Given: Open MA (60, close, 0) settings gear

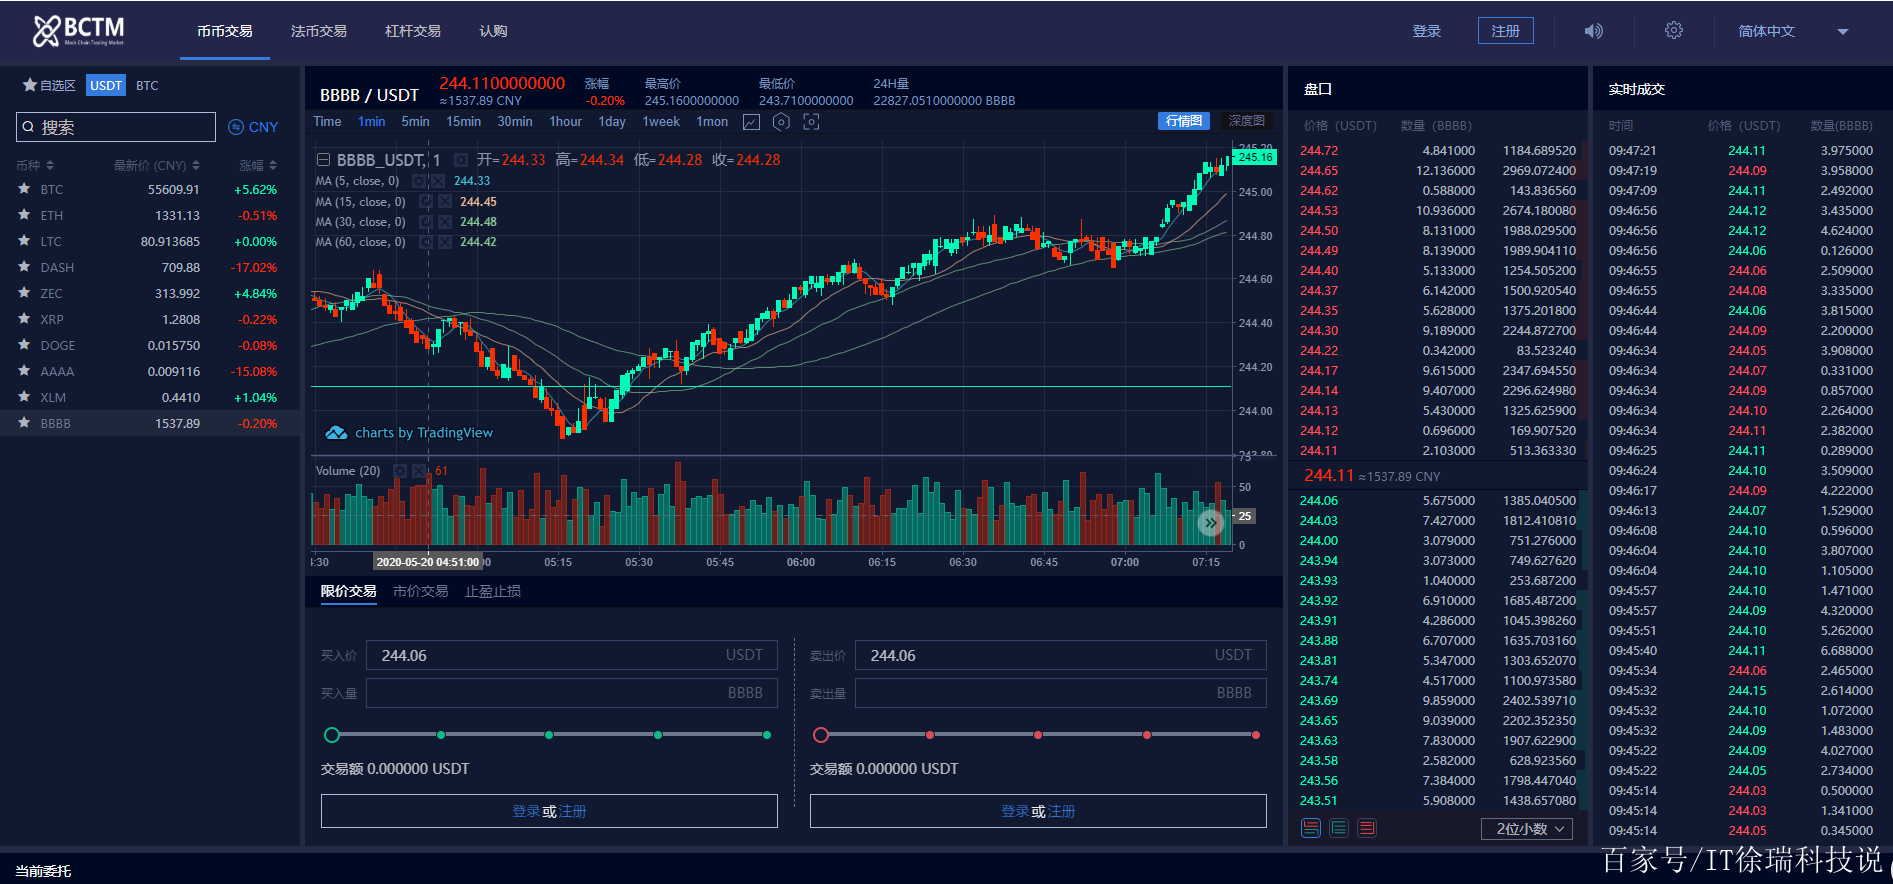Looking at the screenshot, I should tap(426, 242).
